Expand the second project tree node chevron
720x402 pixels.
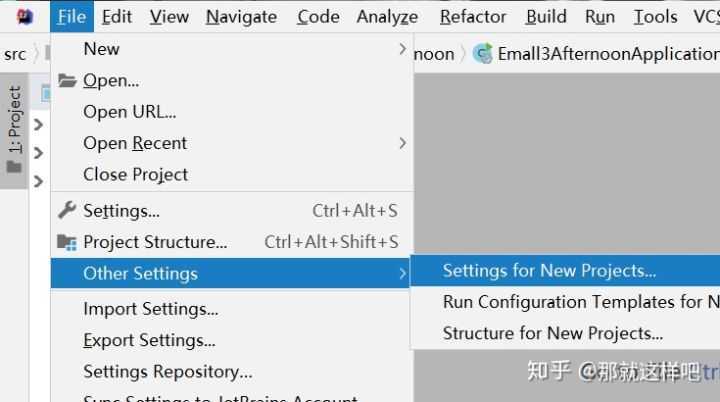(x=39, y=153)
